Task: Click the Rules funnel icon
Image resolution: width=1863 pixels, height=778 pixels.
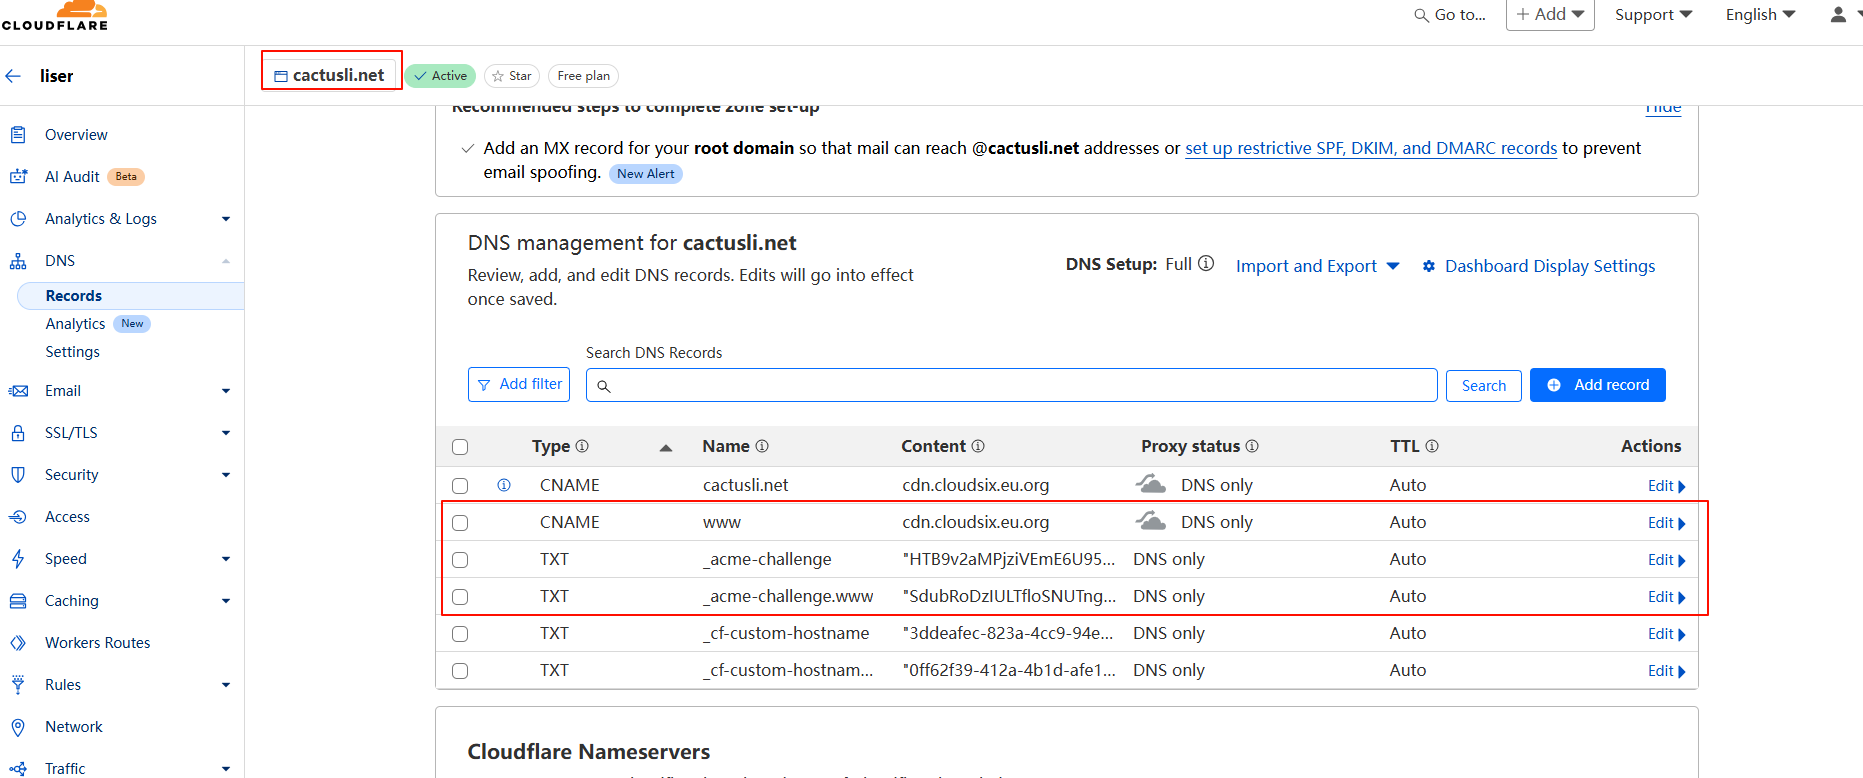Action: coord(18,685)
